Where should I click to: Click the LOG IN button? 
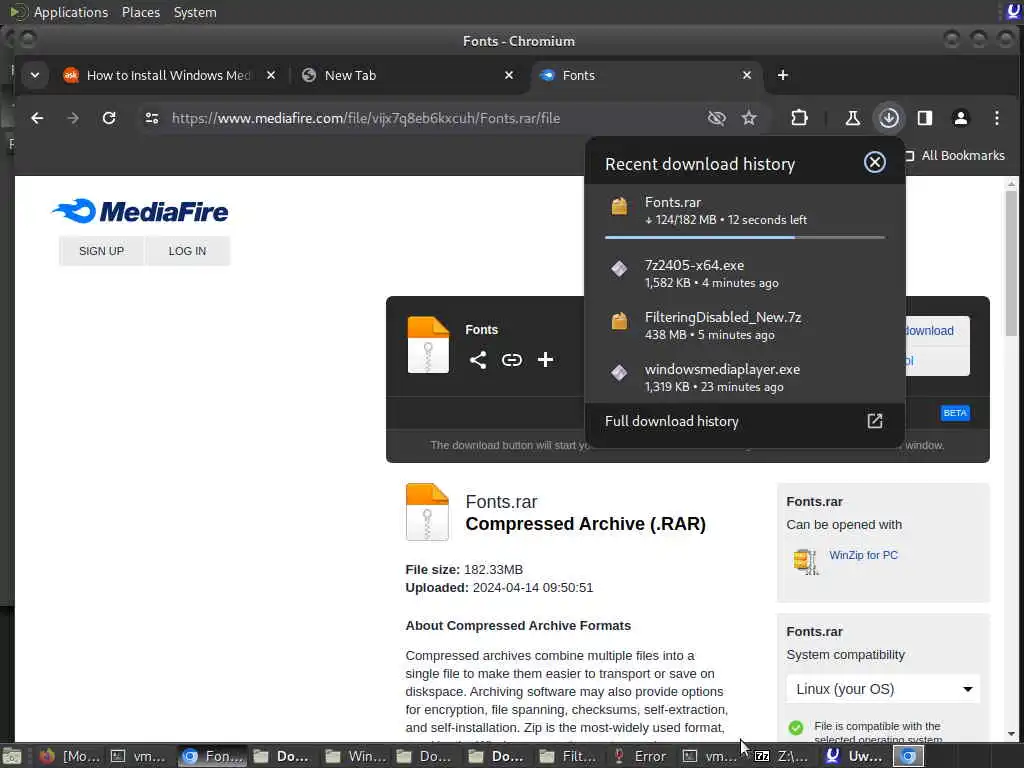click(187, 251)
